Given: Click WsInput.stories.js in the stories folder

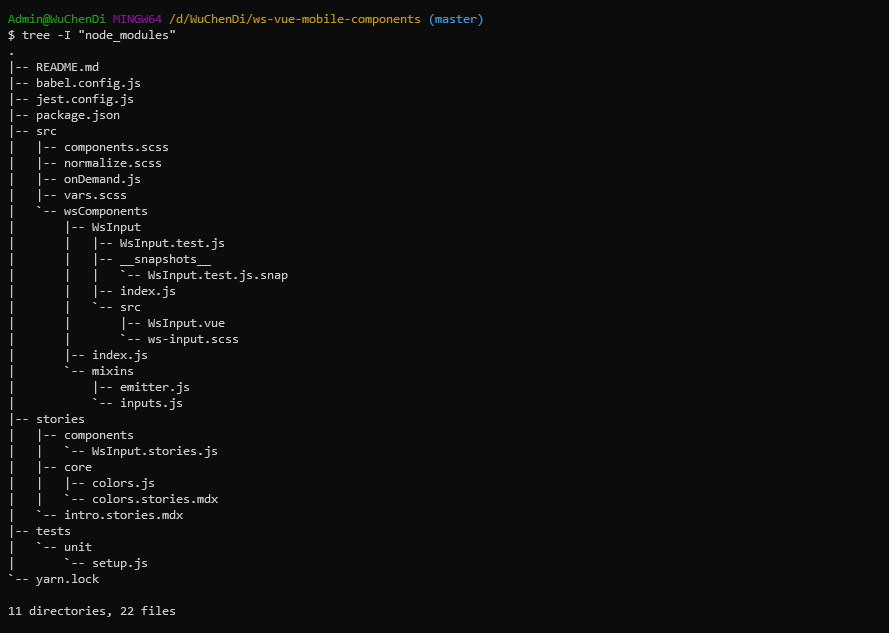Looking at the screenshot, I should 154,451.
